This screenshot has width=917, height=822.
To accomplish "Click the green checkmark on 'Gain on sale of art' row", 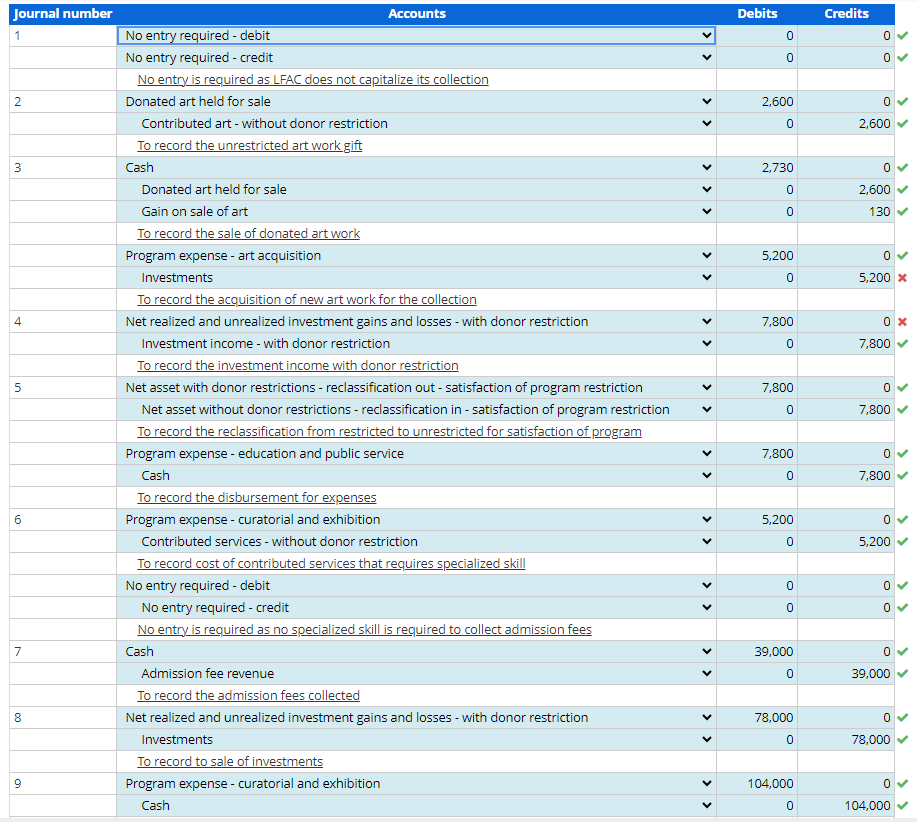I will (x=902, y=212).
